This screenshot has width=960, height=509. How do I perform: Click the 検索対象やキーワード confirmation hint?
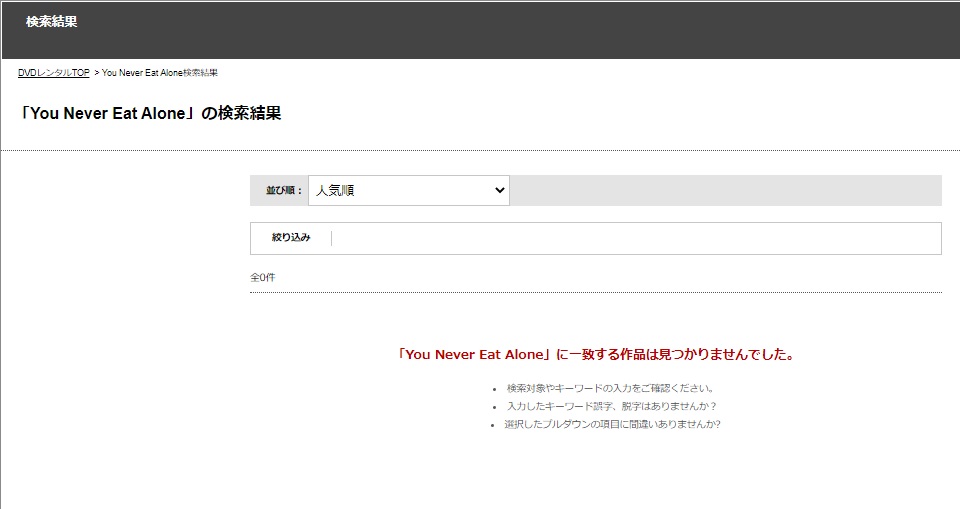pos(610,388)
